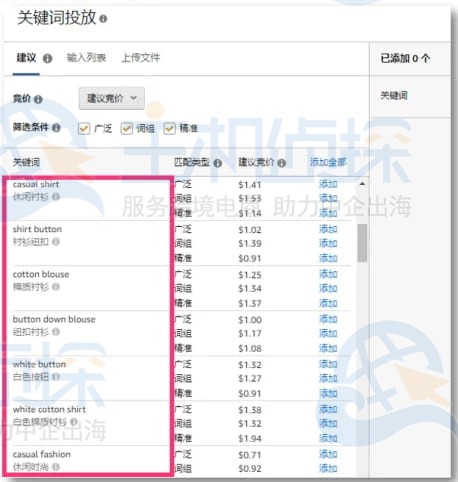
Task: Click the $1.25 suggested bid value
Action: coord(250,275)
